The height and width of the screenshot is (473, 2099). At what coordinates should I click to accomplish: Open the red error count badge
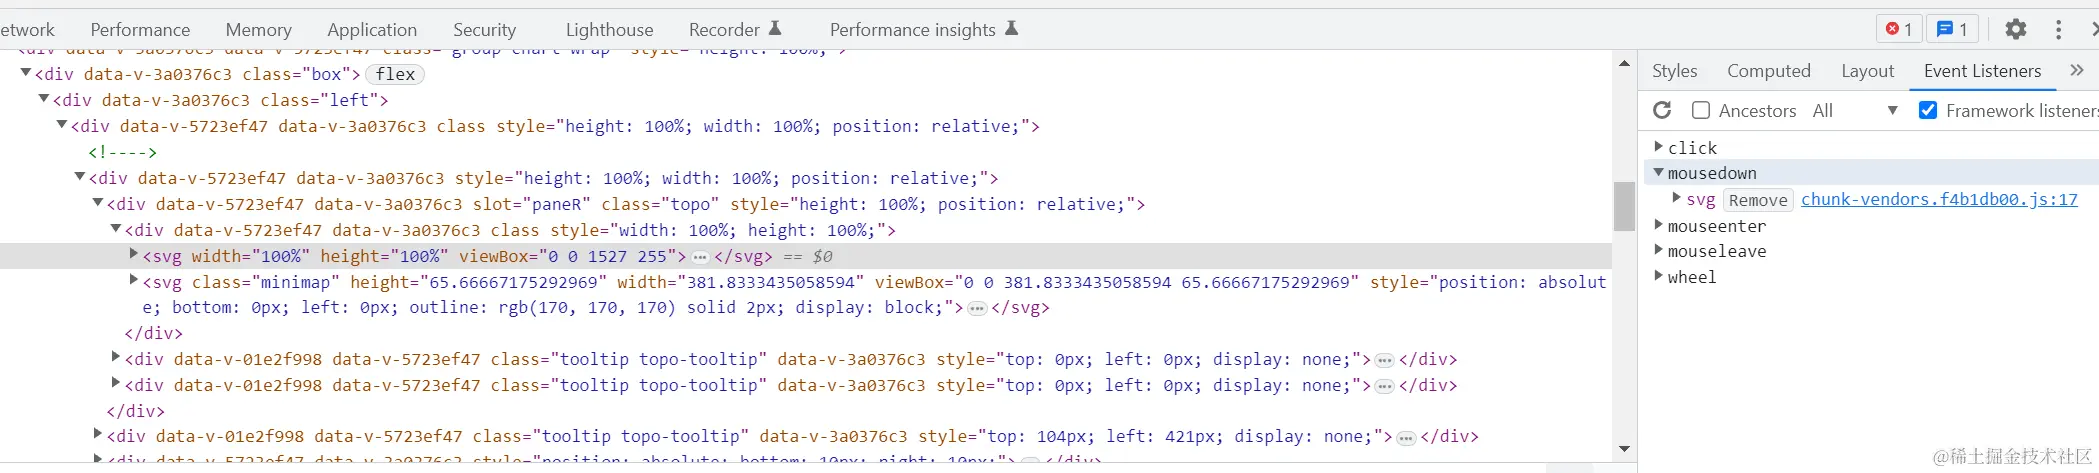click(1898, 29)
